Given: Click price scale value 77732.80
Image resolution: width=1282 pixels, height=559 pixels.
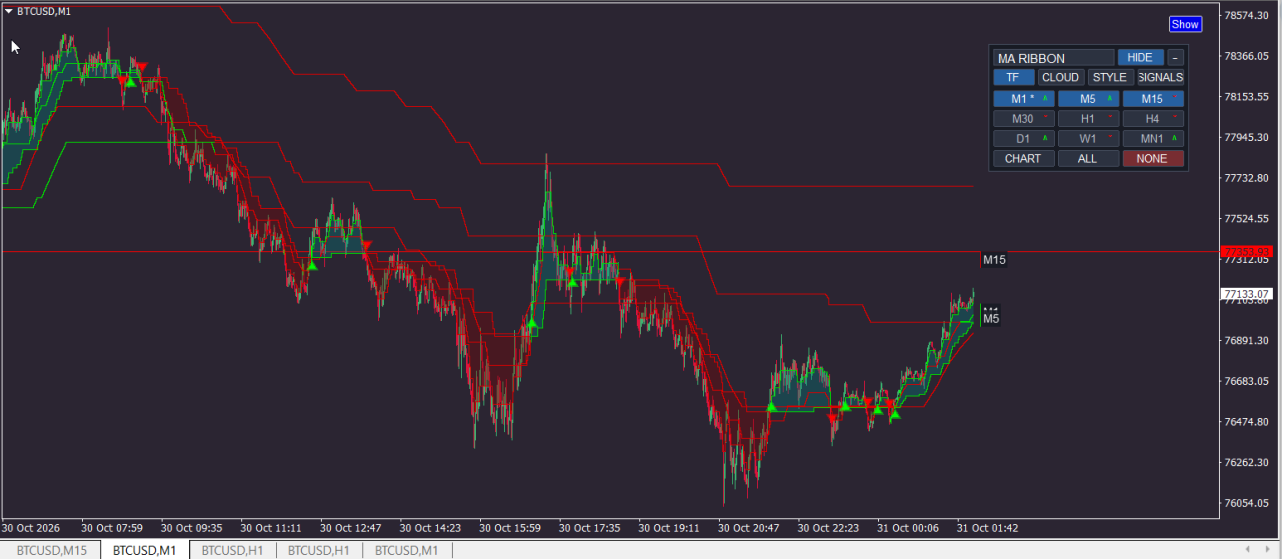Looking at the screenshot, I should (1247, 178).
